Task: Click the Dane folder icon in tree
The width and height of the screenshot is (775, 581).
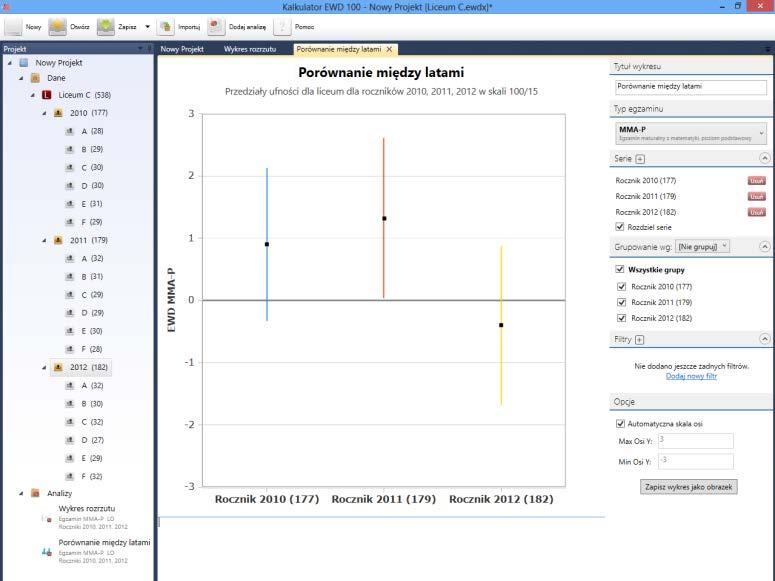Action: coord(35,78)
